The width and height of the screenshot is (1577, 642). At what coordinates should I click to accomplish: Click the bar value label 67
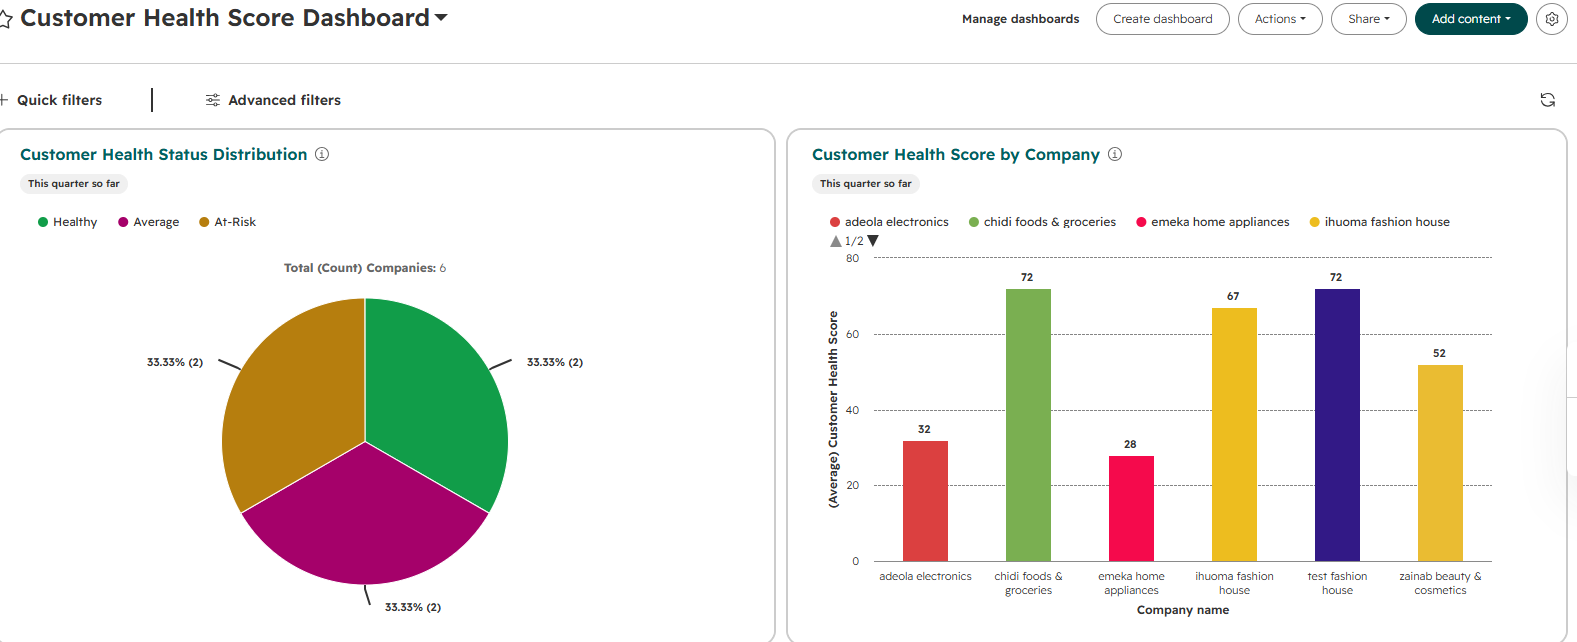pos(1233,296)
